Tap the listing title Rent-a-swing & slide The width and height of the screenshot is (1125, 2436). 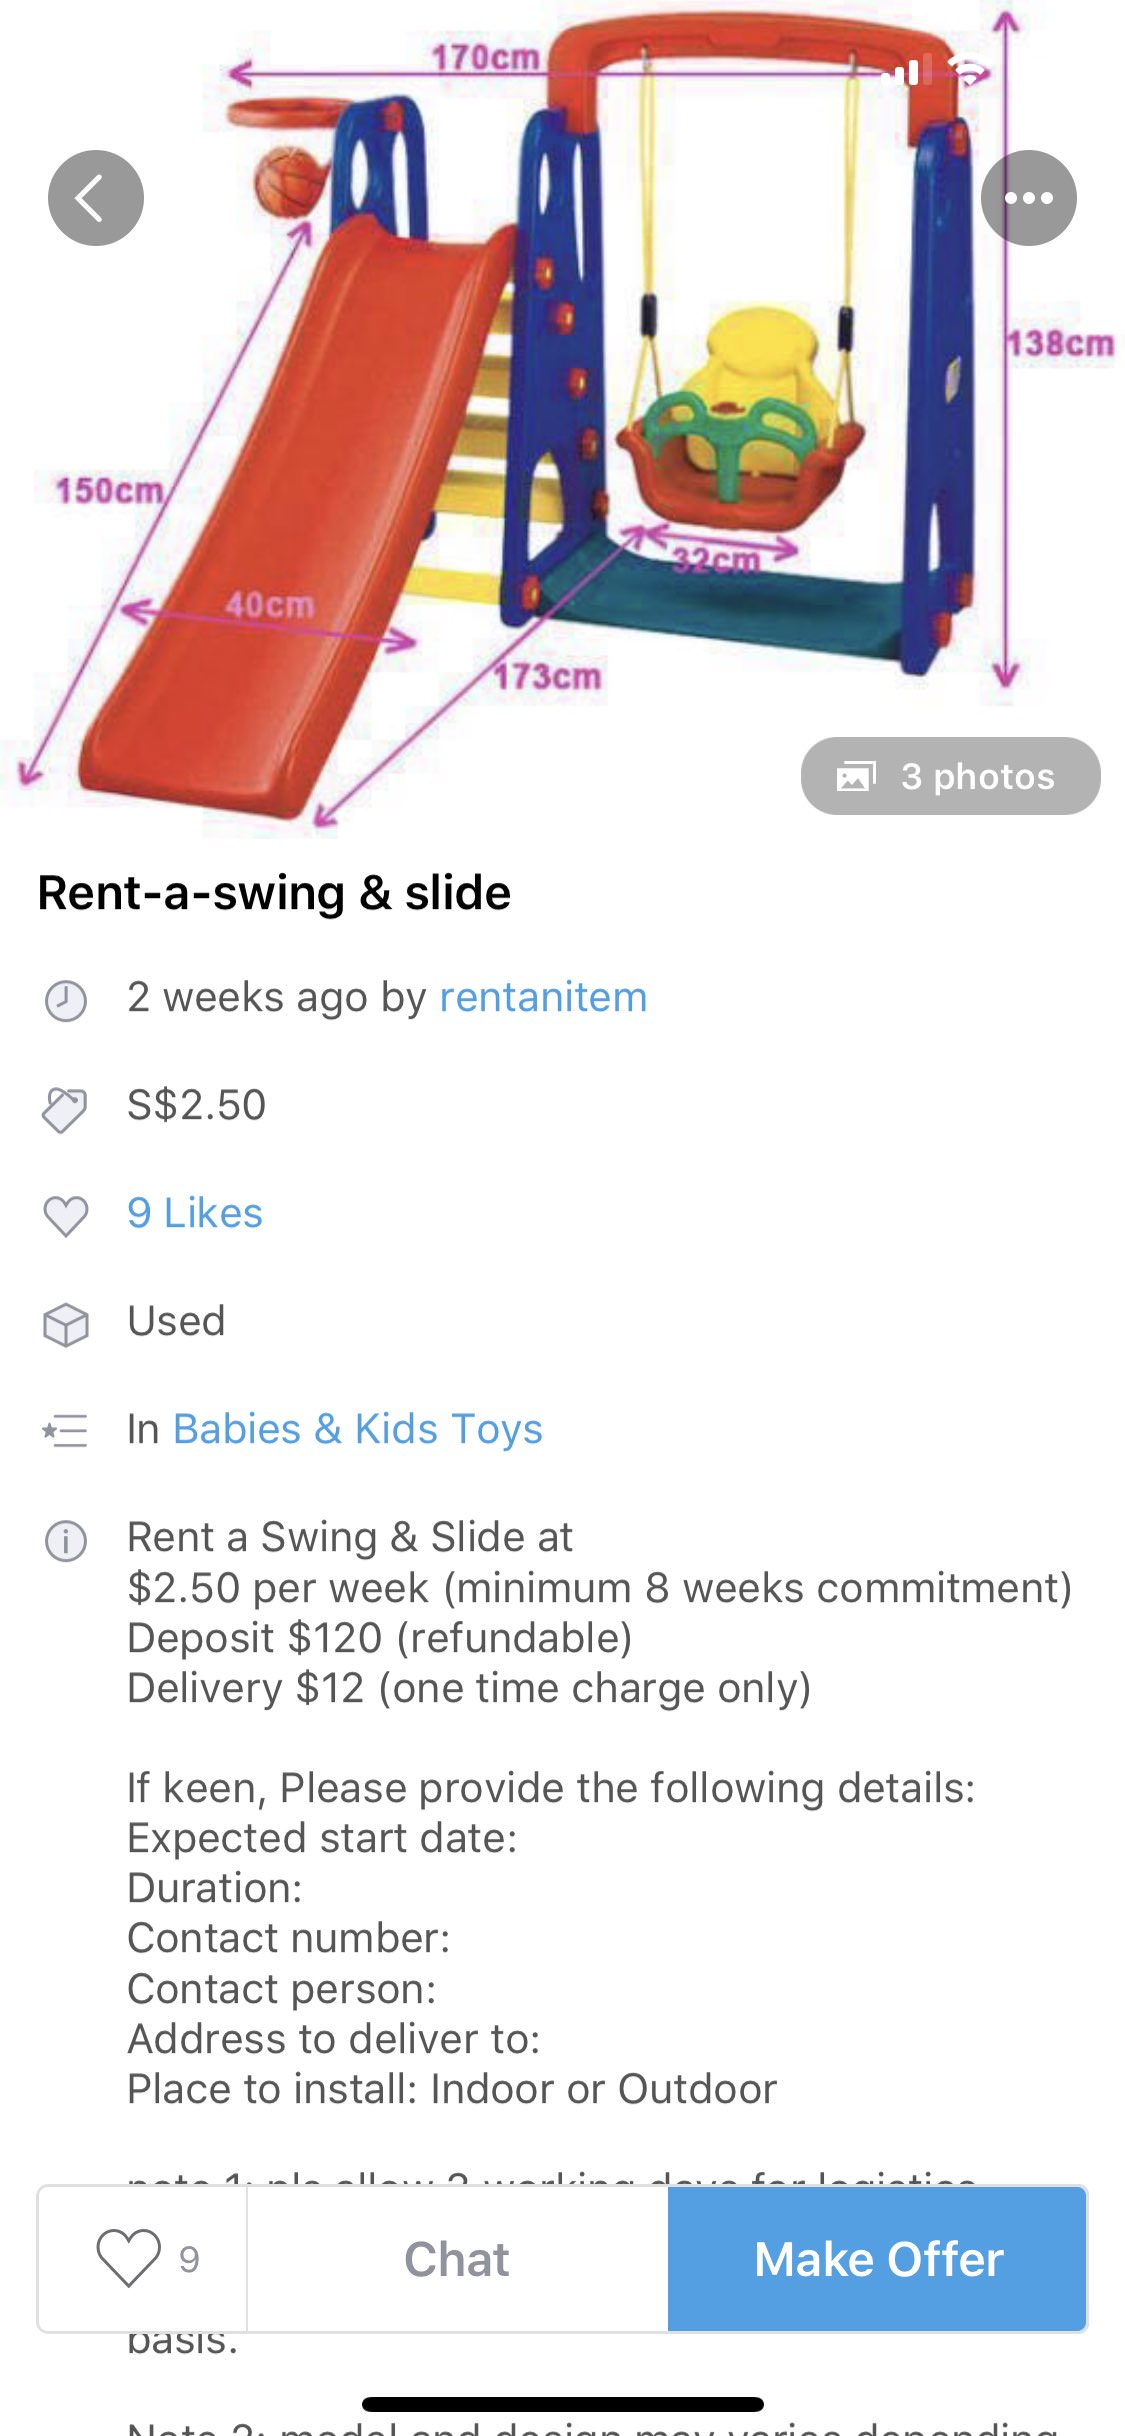(x=274, y=893)
